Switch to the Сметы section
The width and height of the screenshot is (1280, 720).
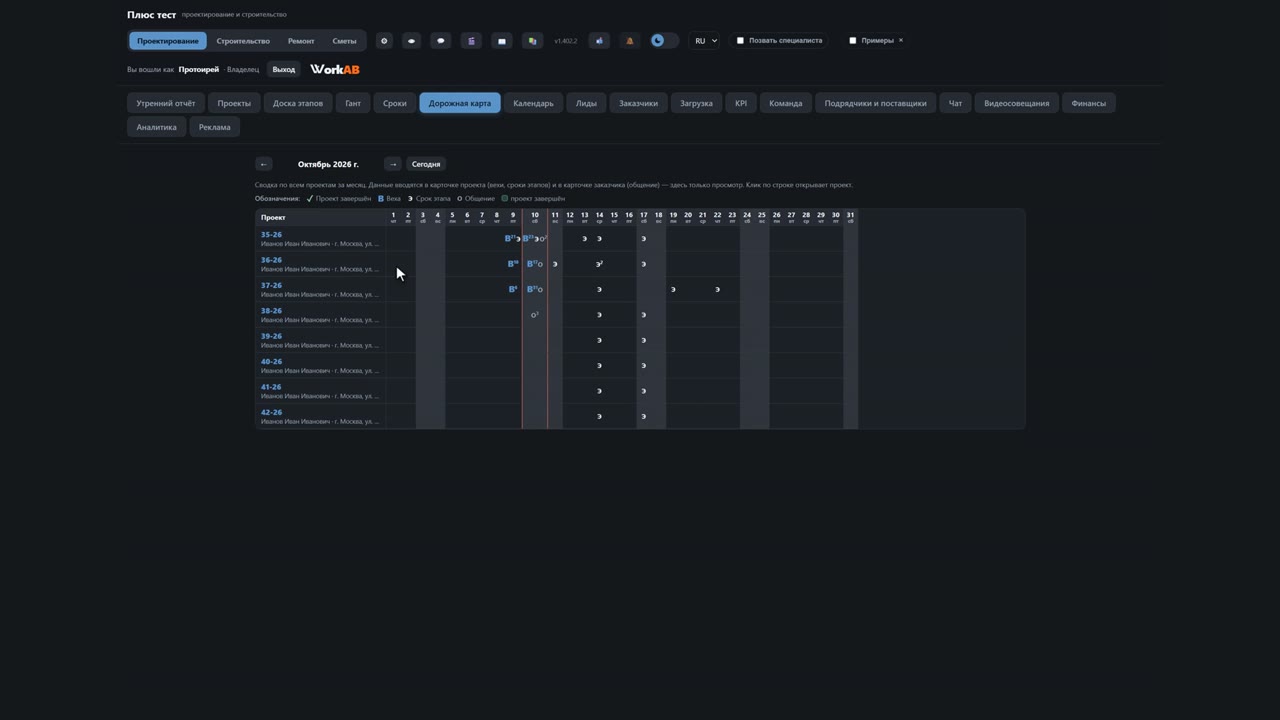[344, 41]
